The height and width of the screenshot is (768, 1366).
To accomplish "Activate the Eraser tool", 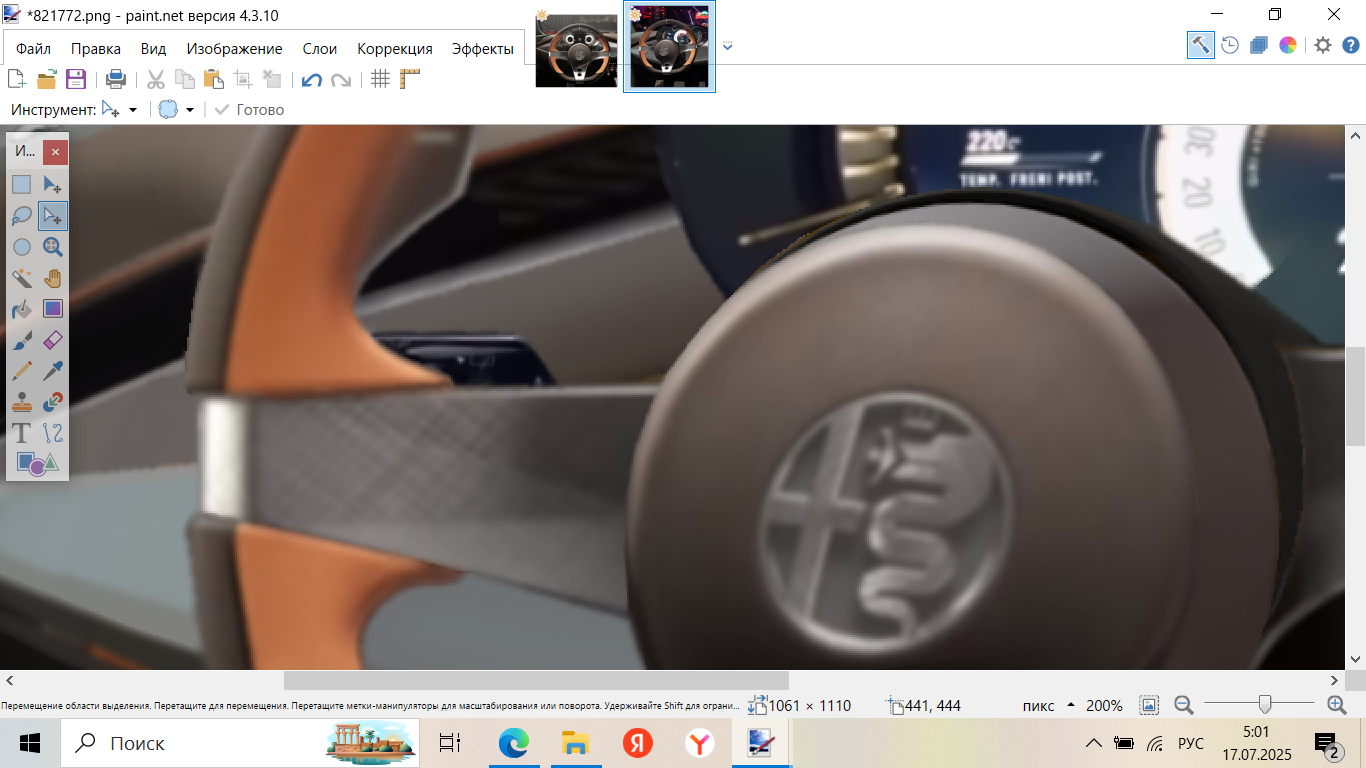I will click(x=53, y=340).
